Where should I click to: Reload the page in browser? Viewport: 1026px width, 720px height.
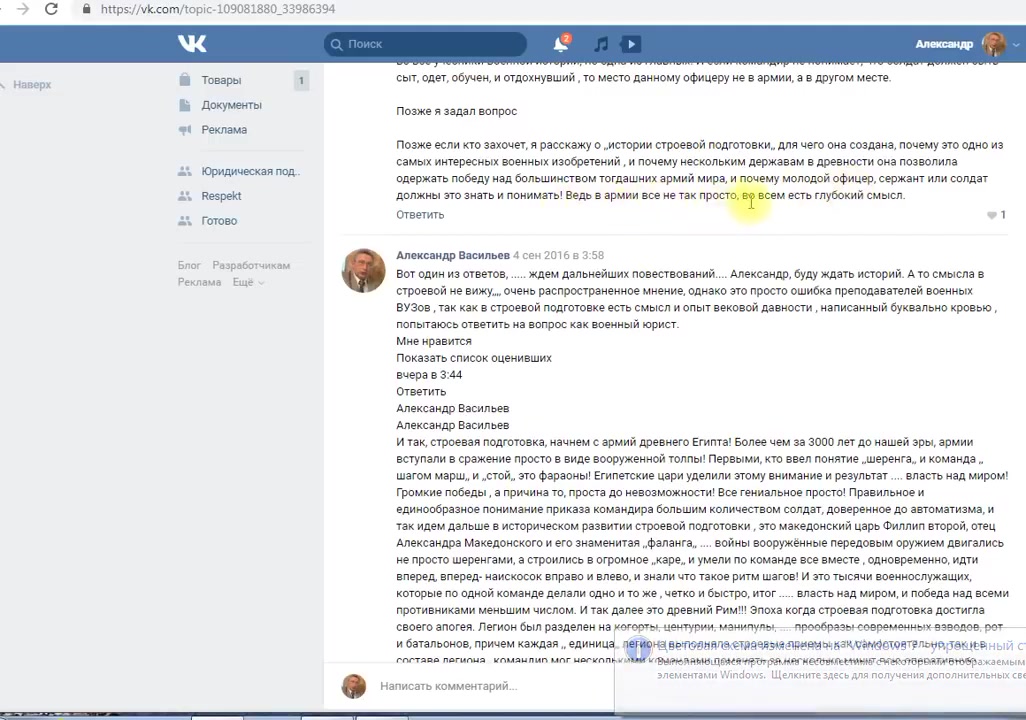tap(51, 9)
